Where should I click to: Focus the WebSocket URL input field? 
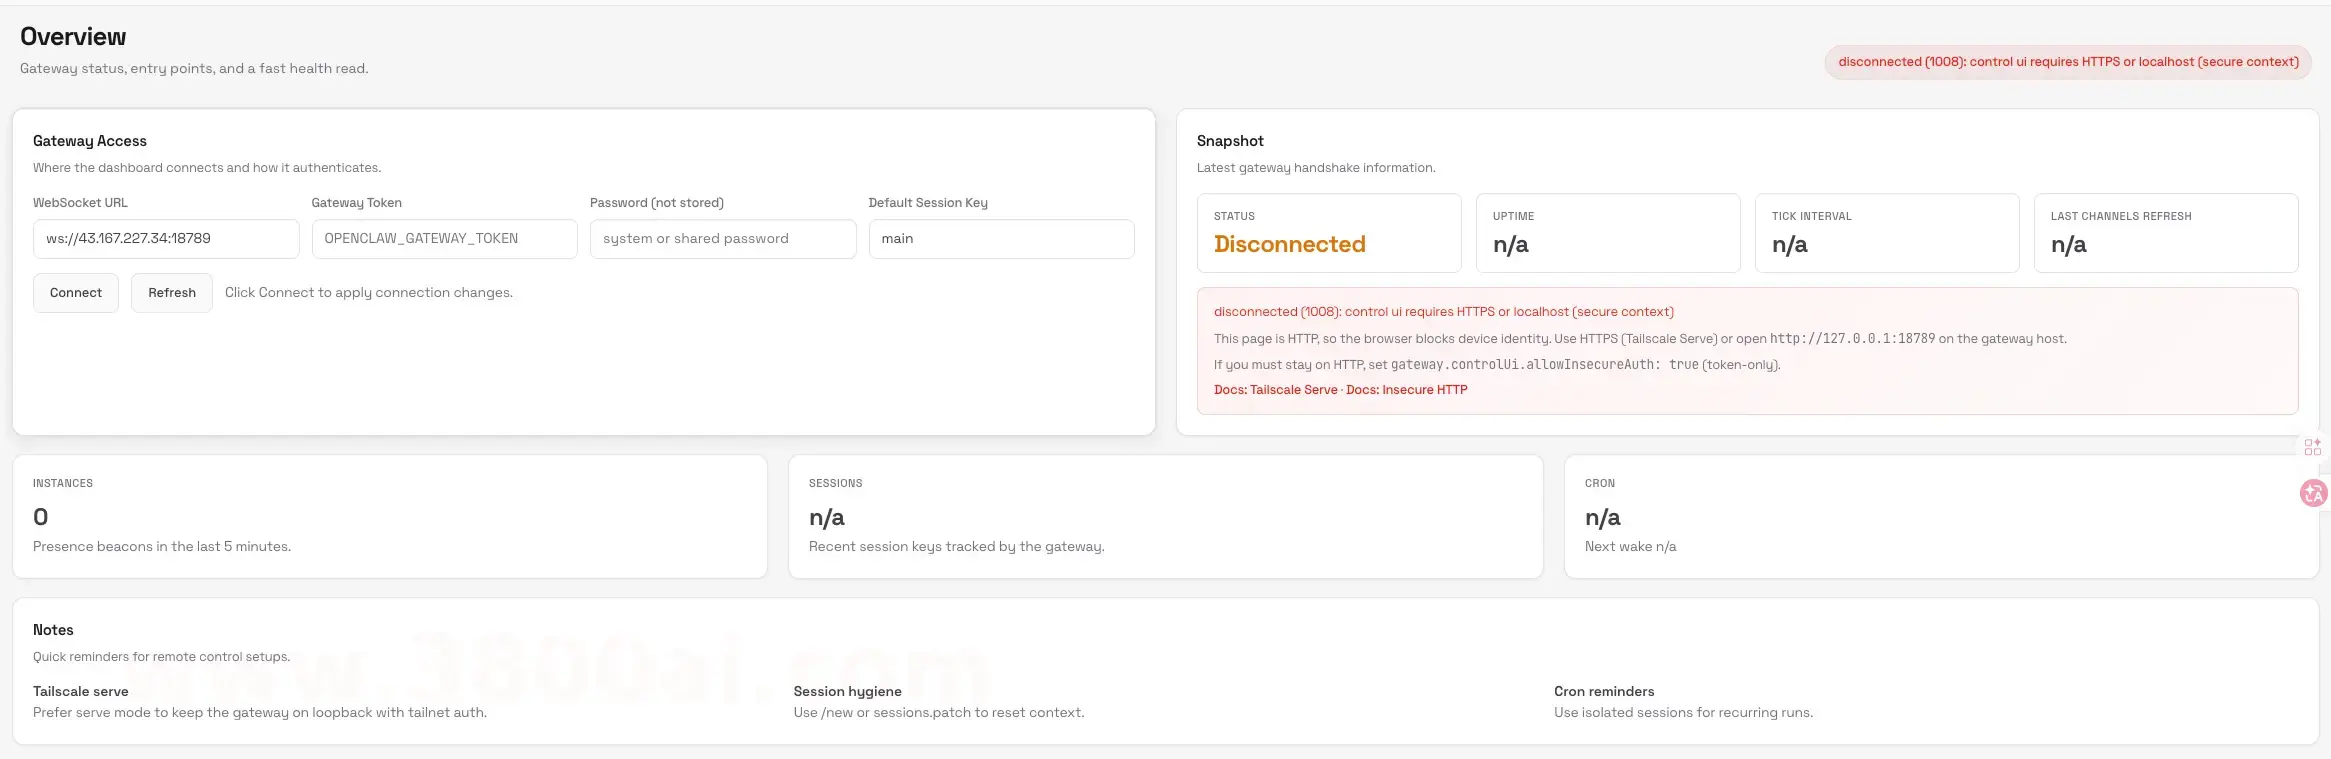pyautogui.click(x=166, y=239)
